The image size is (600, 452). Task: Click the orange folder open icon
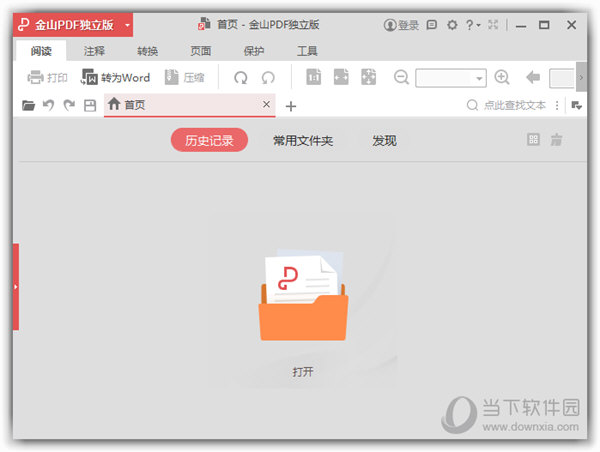pyautogui.click(x=303, y=295)
